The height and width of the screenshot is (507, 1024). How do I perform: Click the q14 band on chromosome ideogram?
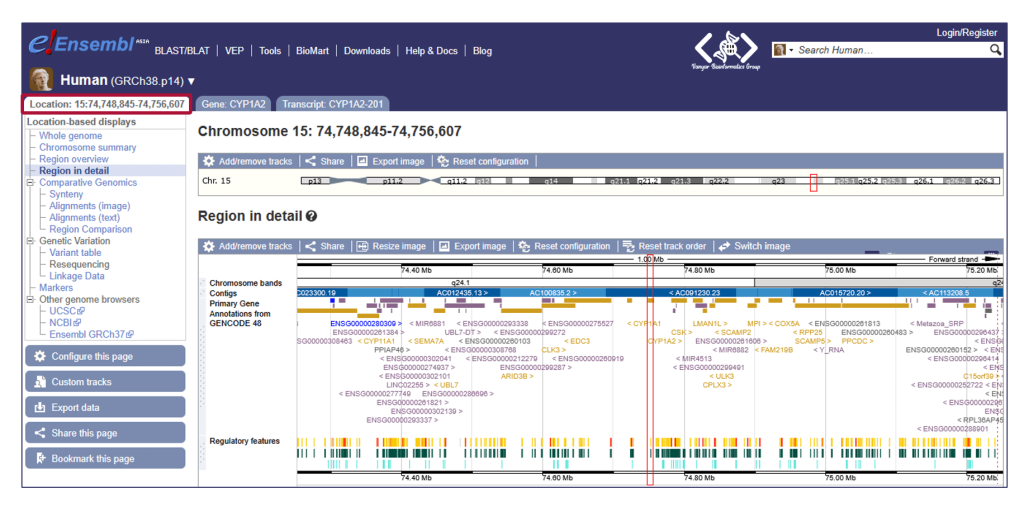point(550,181)
